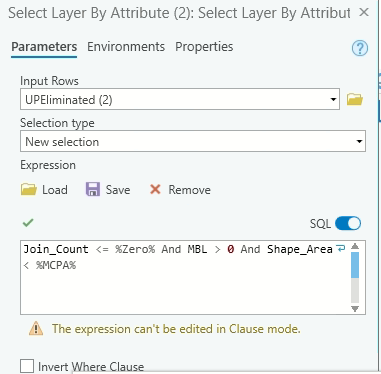Switch to the Environments tab

click(x=126, y=47)
